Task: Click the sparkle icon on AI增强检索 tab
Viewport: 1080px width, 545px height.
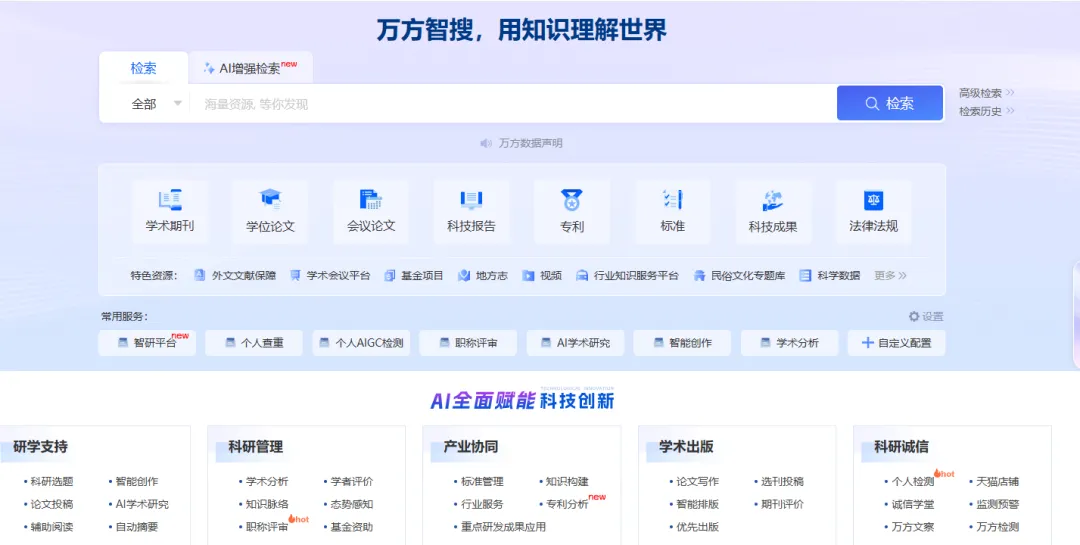Action: pos(209,68)
